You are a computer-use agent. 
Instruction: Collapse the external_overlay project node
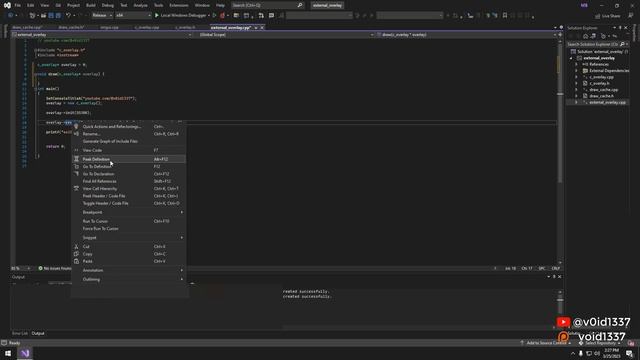coord(571,58)
